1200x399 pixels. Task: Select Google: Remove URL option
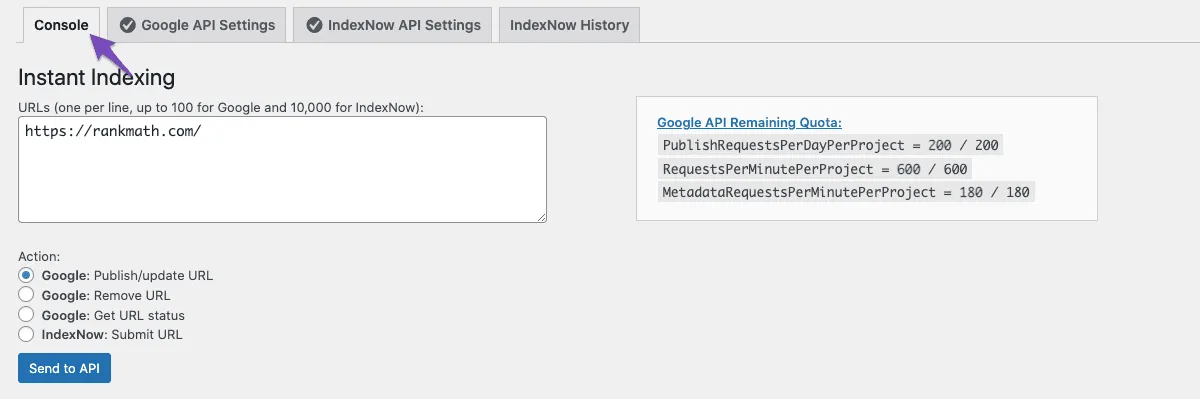27,295
